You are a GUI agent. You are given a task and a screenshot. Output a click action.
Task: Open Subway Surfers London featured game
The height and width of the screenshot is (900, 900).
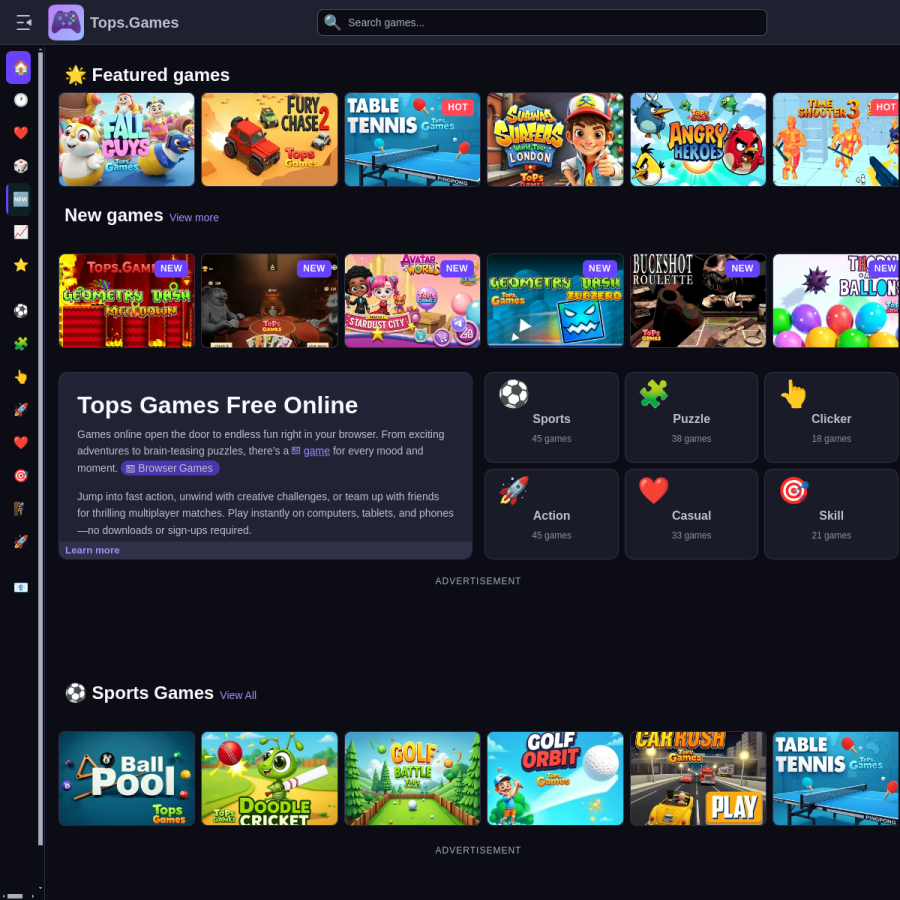pos(555,139)
